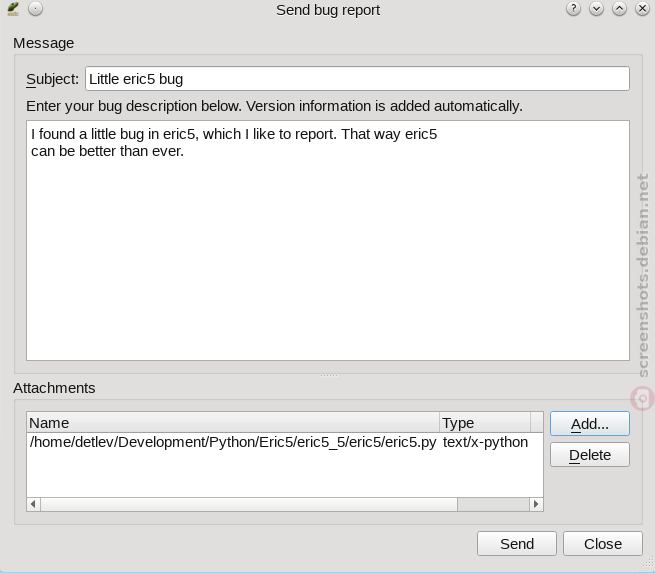Click the Add... attachment button
The image size is (655, 573).
click(x=589, y=423)
